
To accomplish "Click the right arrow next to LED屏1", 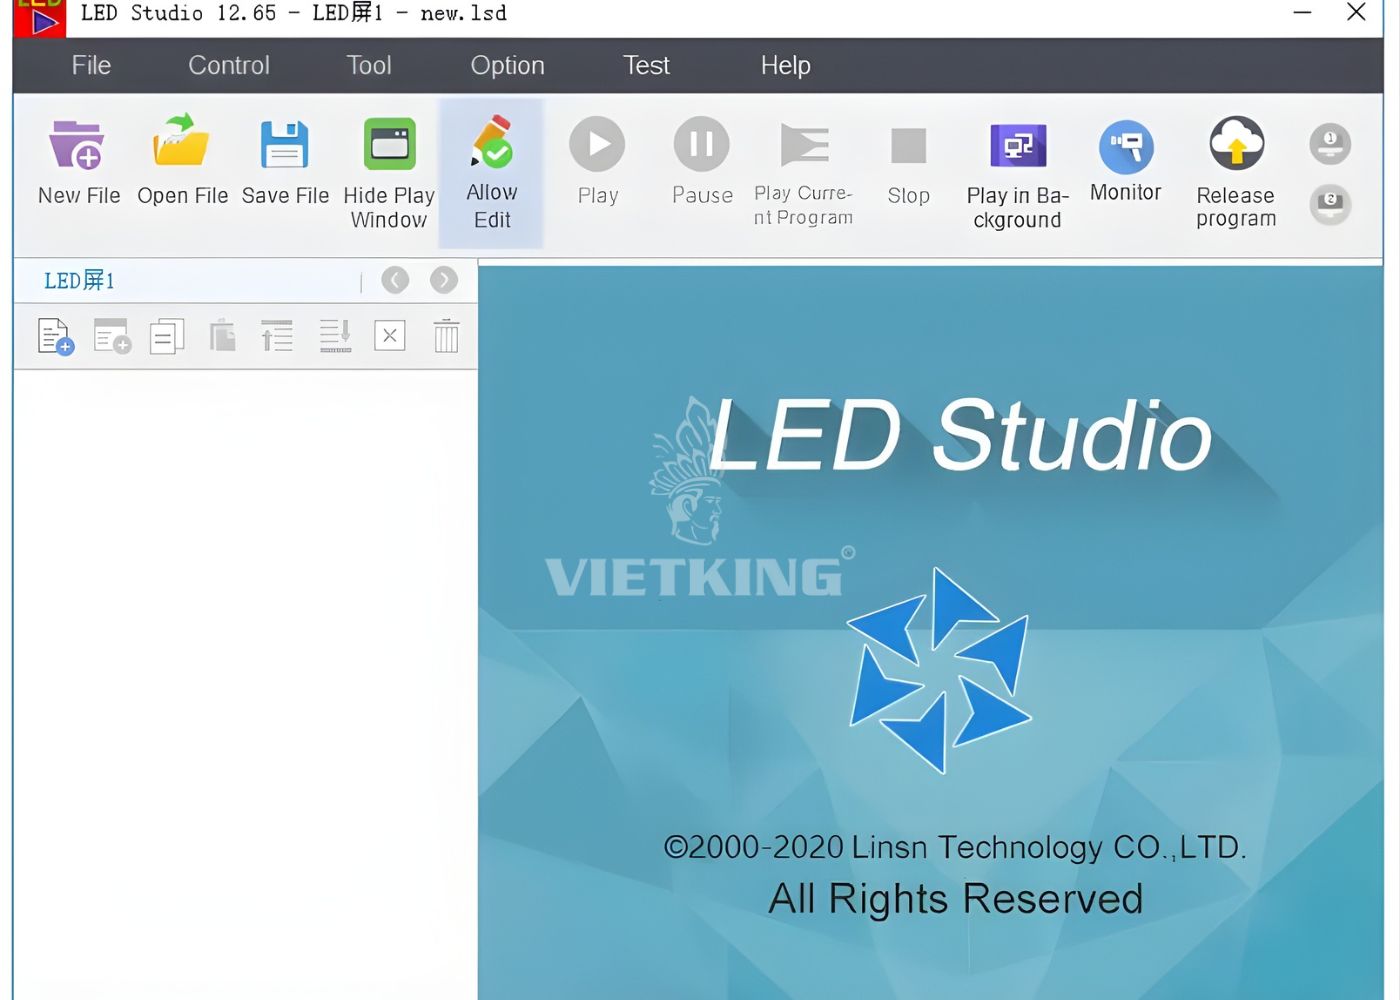I will [x=444, y=280].
